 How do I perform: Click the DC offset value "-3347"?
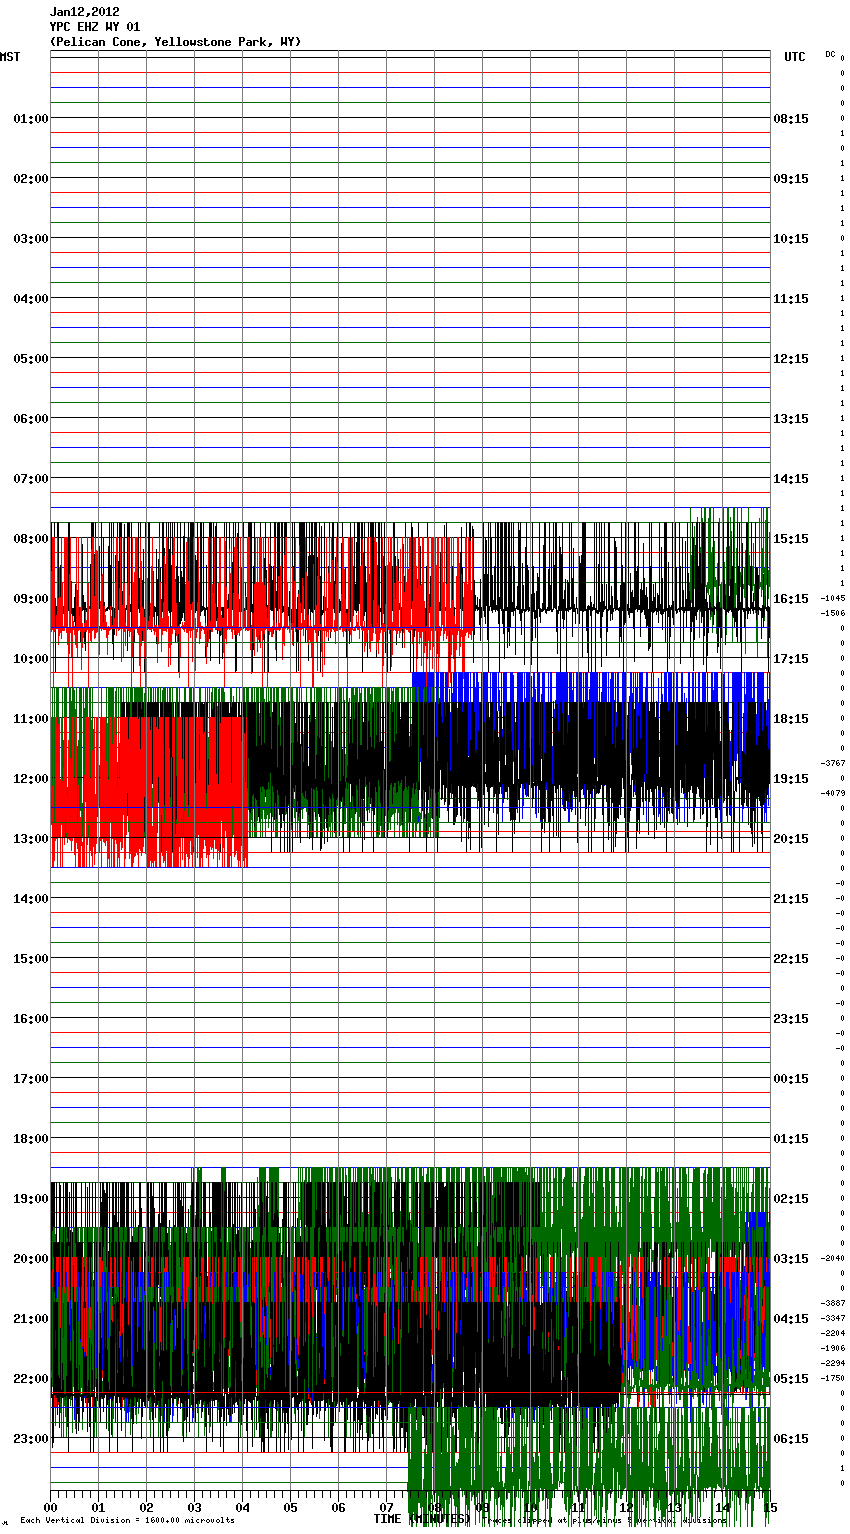[x=833, y=1318]
